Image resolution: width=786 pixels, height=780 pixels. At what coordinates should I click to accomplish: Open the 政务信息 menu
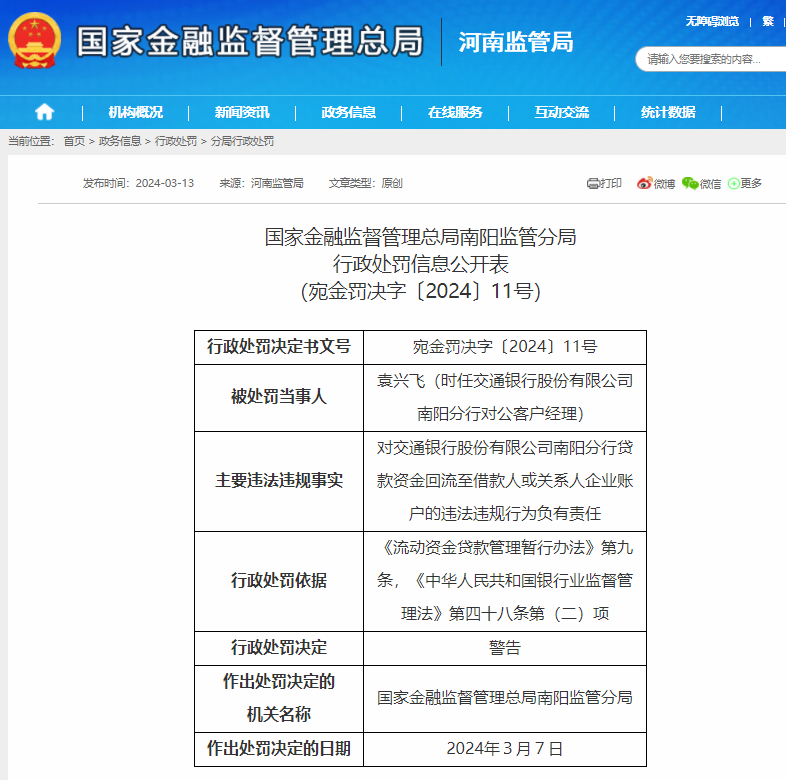click(x=348, y=112)
